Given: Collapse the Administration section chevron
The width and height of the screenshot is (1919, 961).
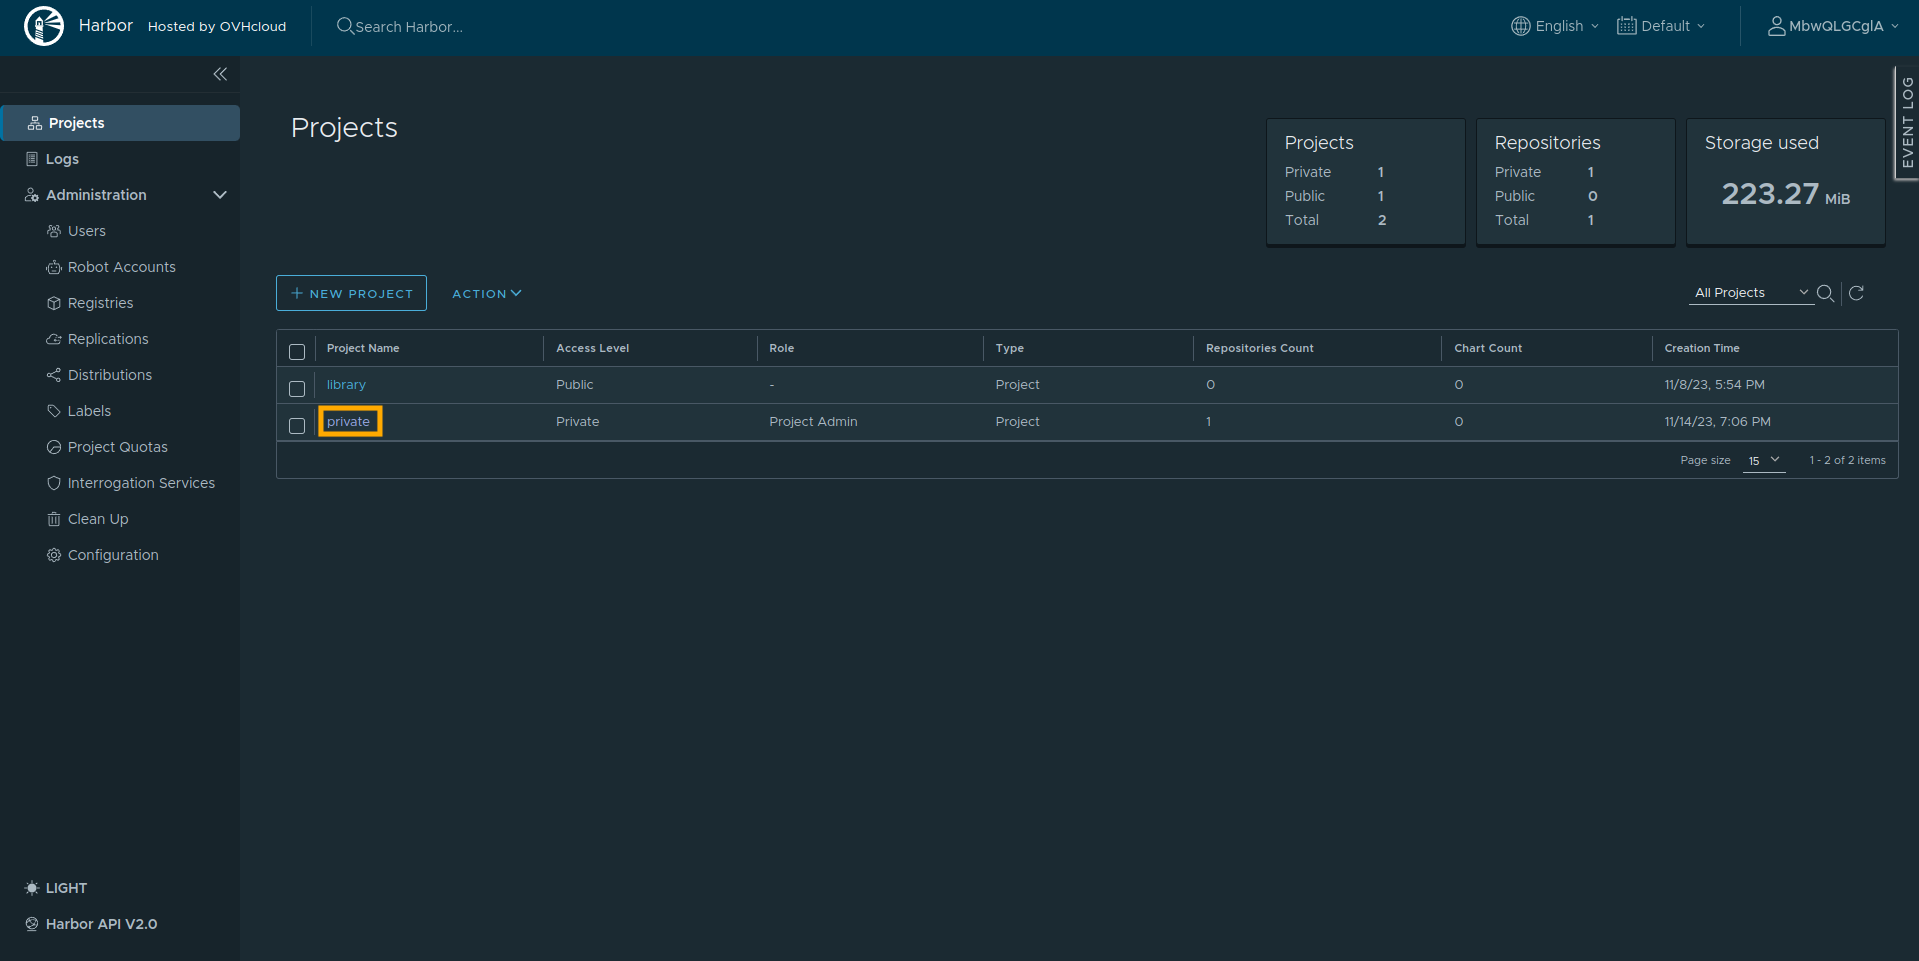Looking at the screenshot, I should coord(220,195).
